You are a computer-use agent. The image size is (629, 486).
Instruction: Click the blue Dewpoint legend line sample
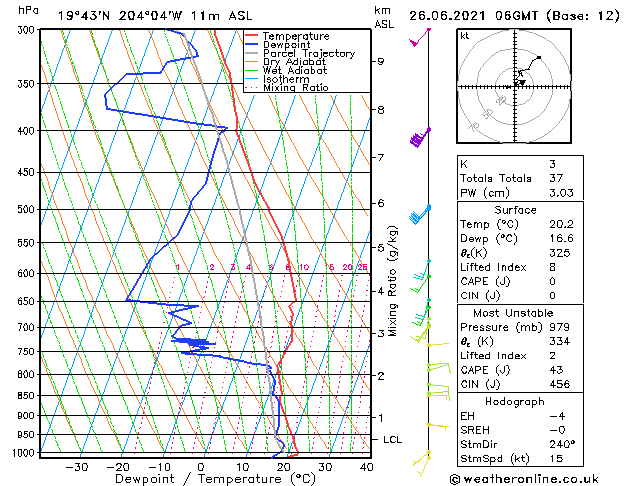(x=251, y=44)
